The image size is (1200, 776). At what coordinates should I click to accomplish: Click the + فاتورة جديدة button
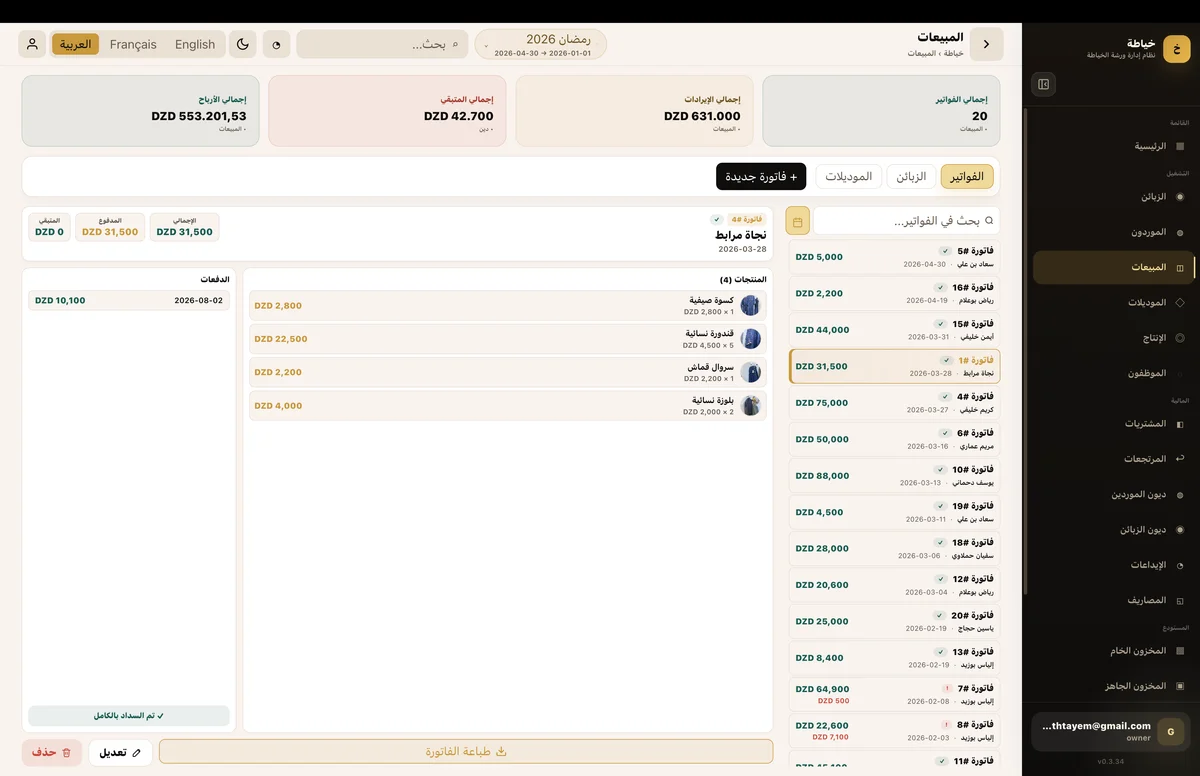(761, 177)
